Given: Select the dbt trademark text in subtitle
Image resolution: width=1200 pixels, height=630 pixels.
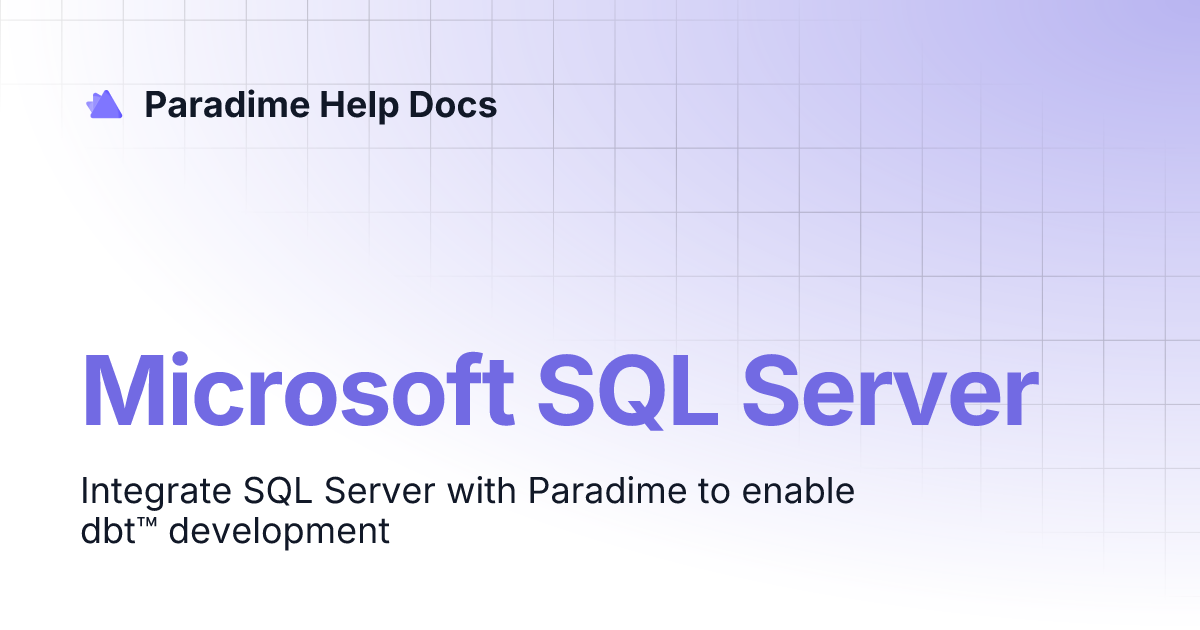Looking at the screenshot, I should tap(120, 532).
